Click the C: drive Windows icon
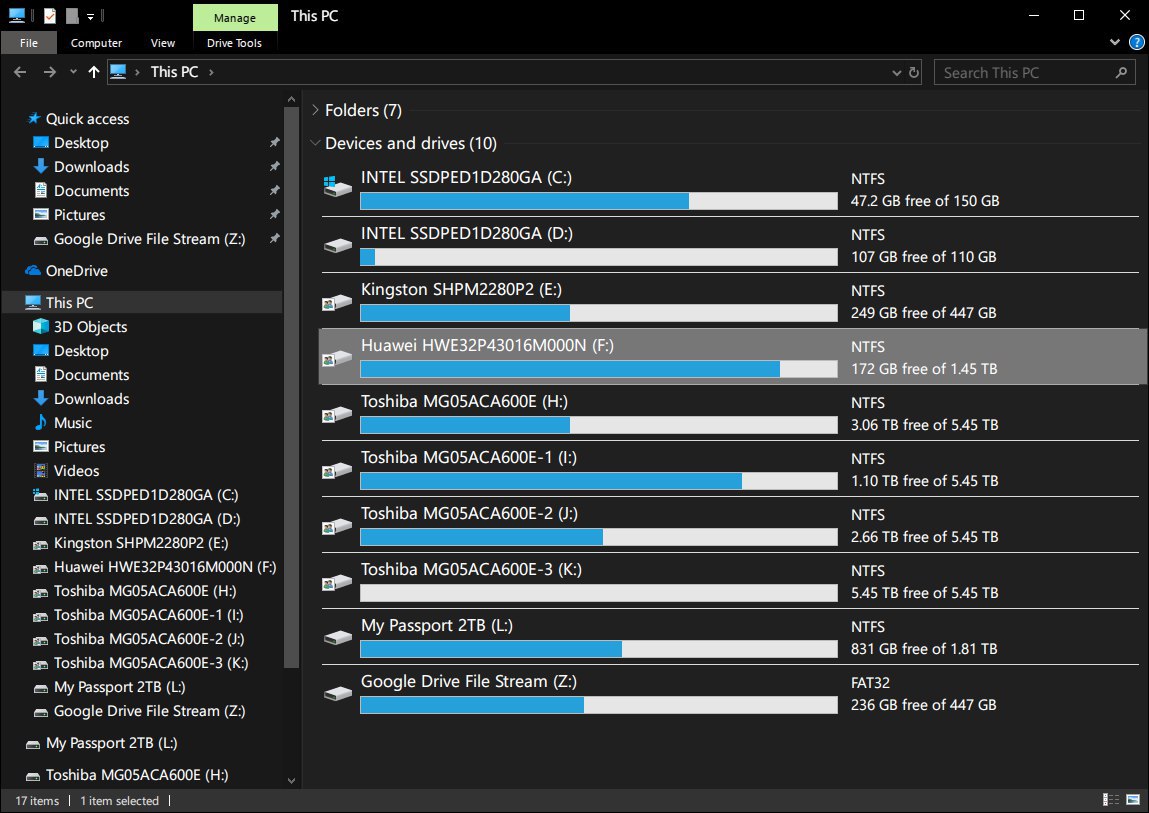 click(x=338, y=187)
